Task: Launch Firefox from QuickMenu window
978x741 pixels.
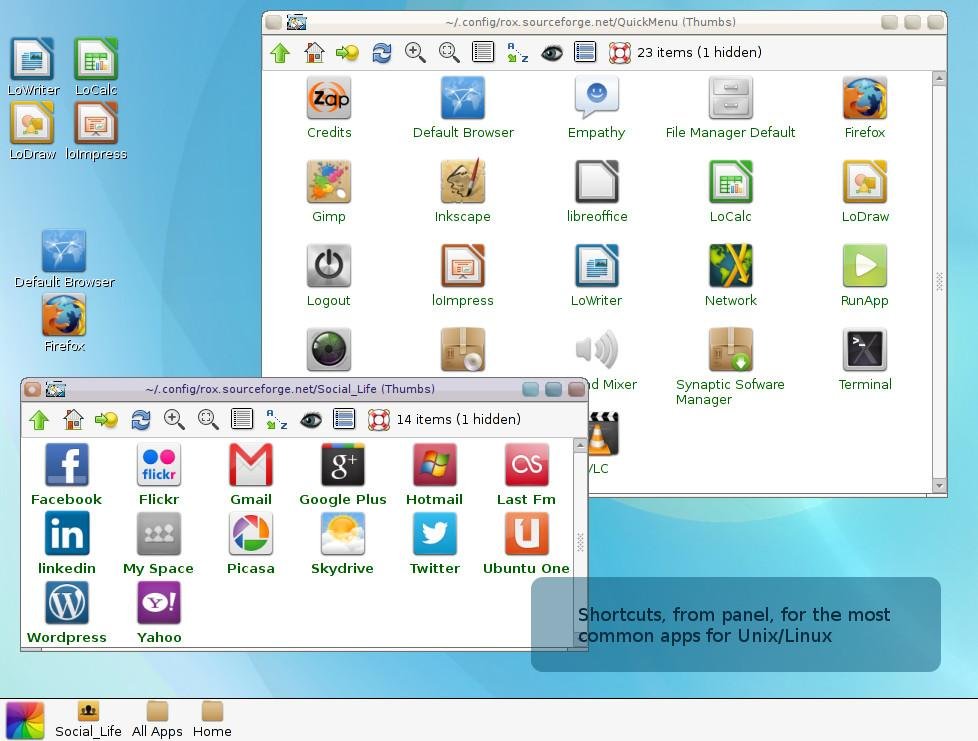Action: (864, 98)
